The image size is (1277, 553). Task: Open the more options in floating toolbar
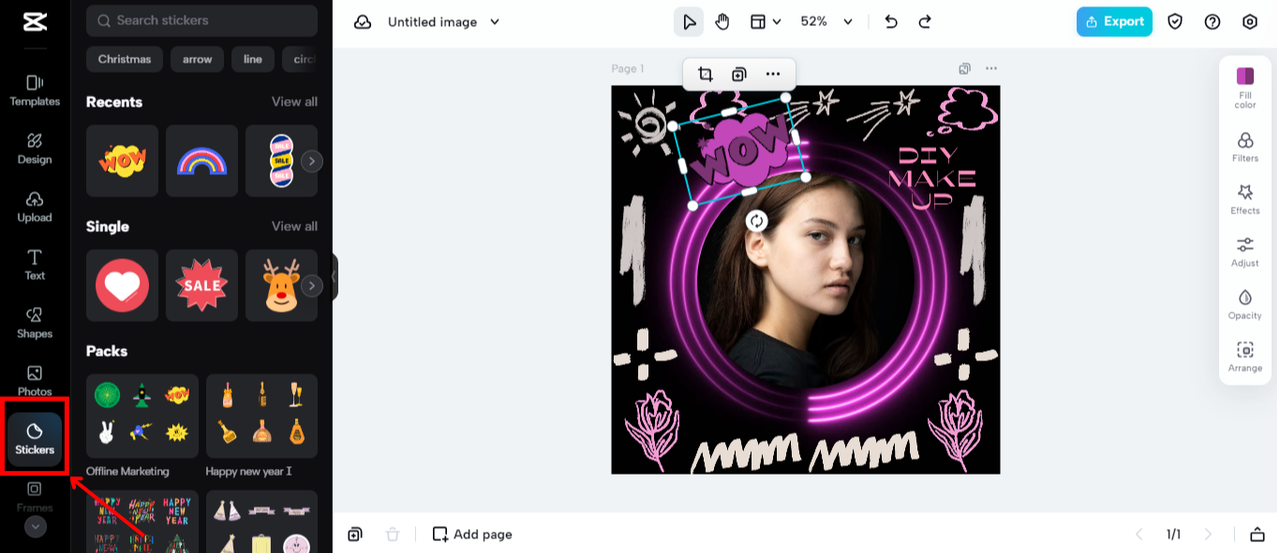[773, 74]
